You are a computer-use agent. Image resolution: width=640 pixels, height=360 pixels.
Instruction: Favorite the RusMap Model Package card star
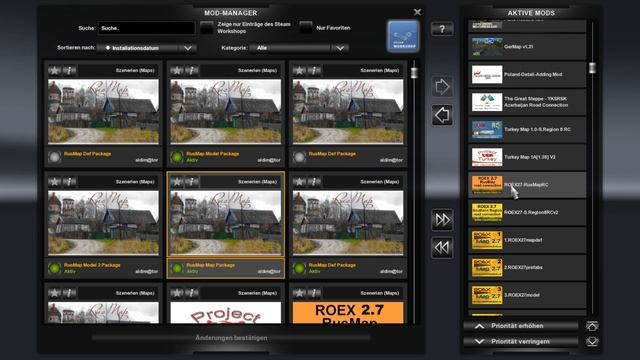point(177,70)
